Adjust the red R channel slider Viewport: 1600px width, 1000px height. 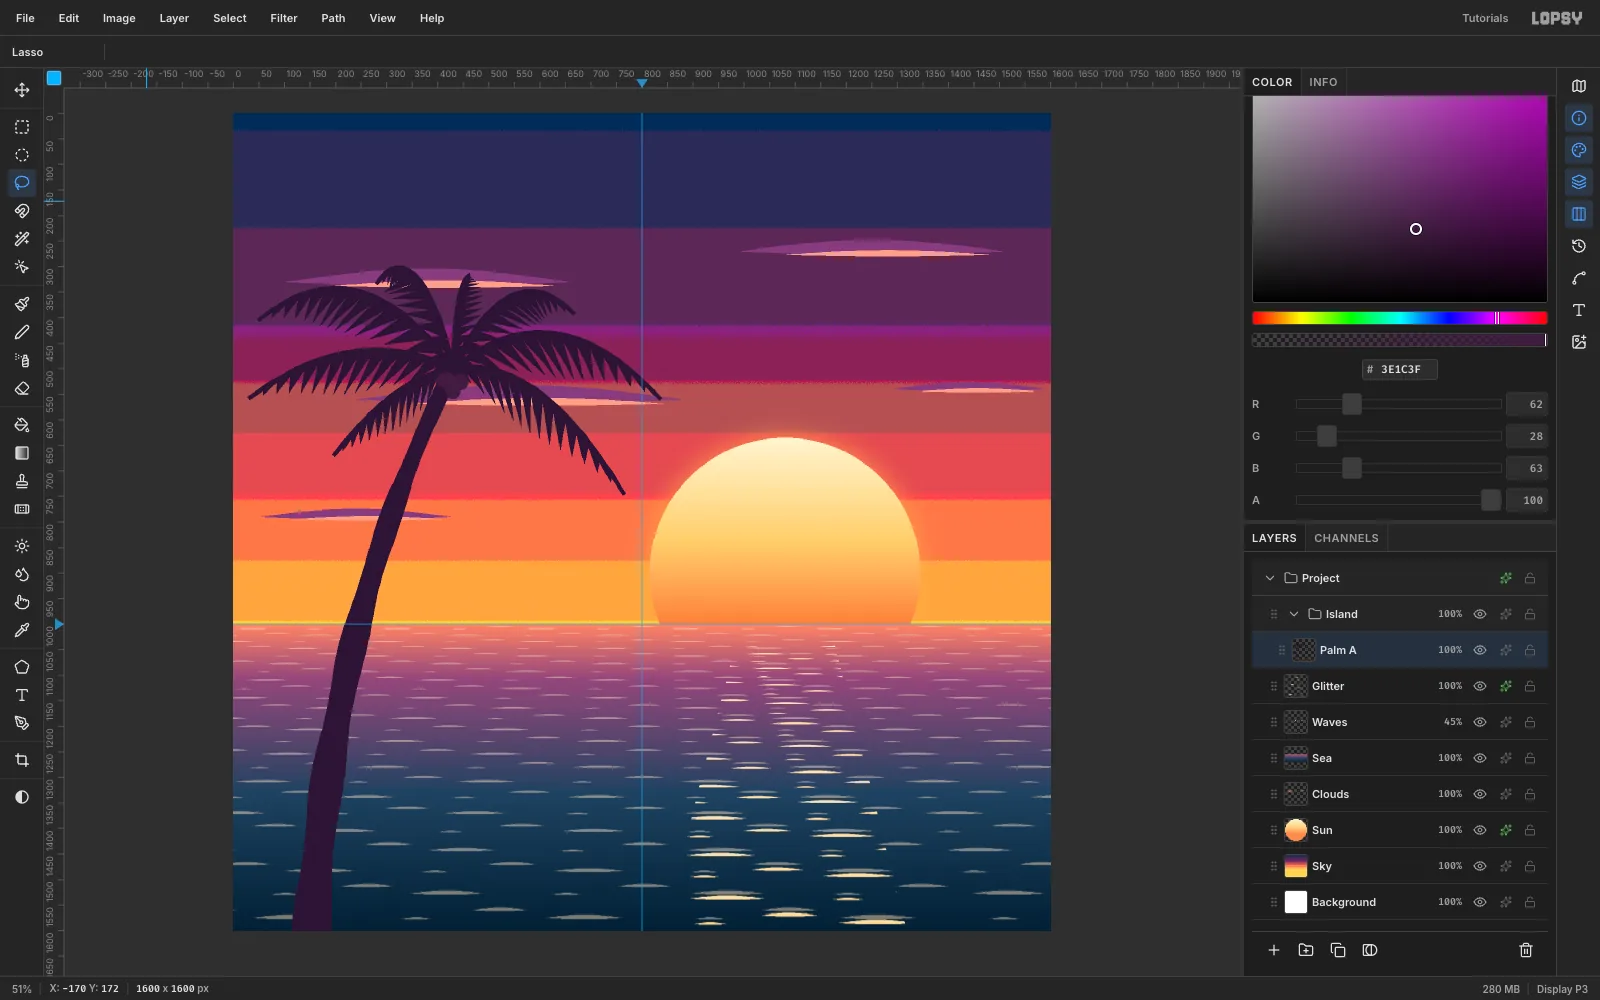coord(1399,404)
